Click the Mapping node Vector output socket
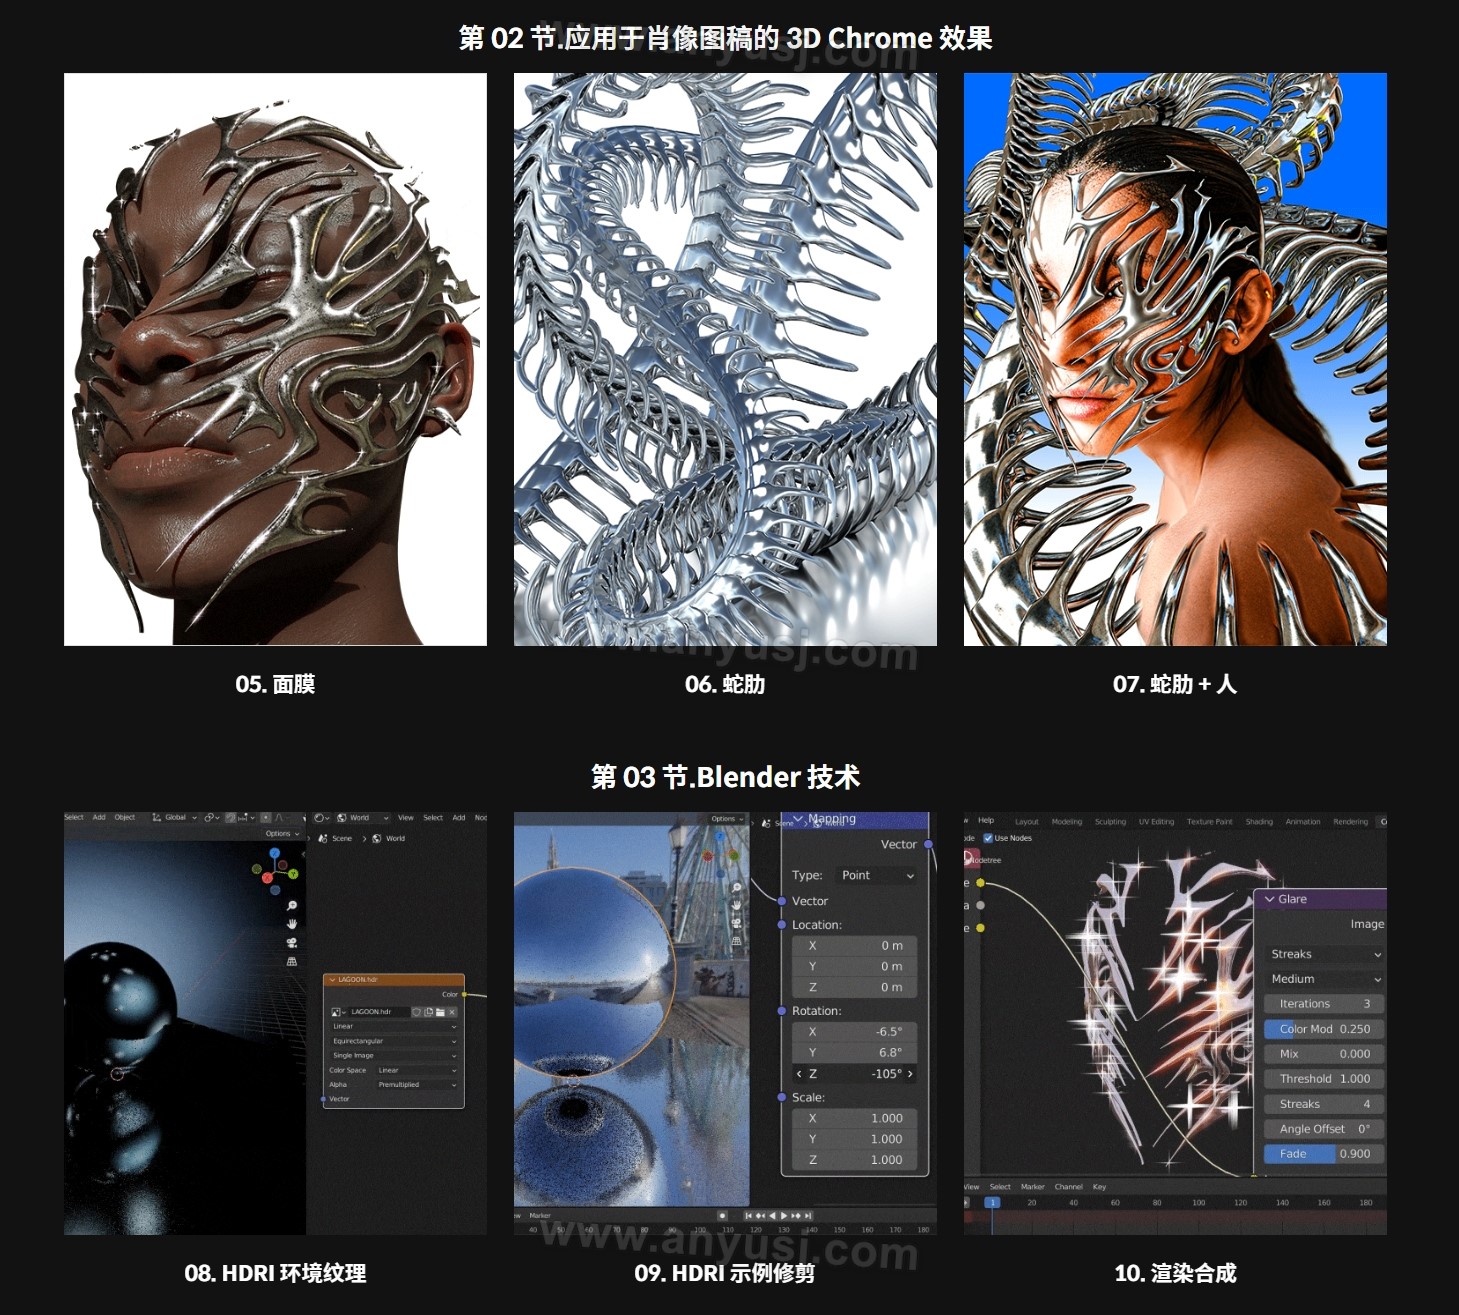 point(929,844)
